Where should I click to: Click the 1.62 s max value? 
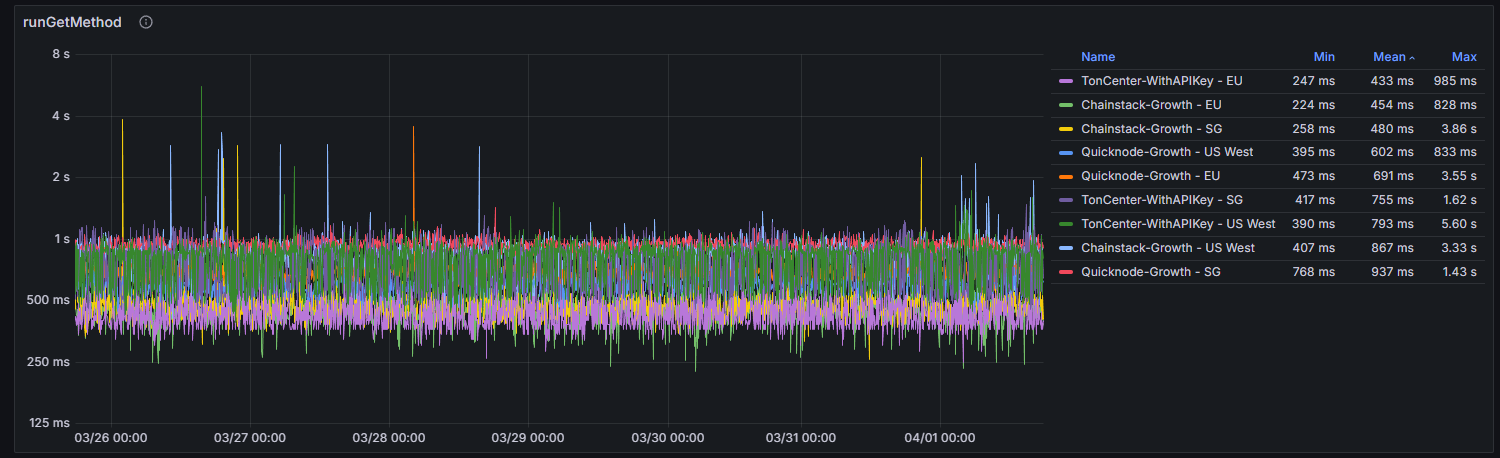(1458, 200)
